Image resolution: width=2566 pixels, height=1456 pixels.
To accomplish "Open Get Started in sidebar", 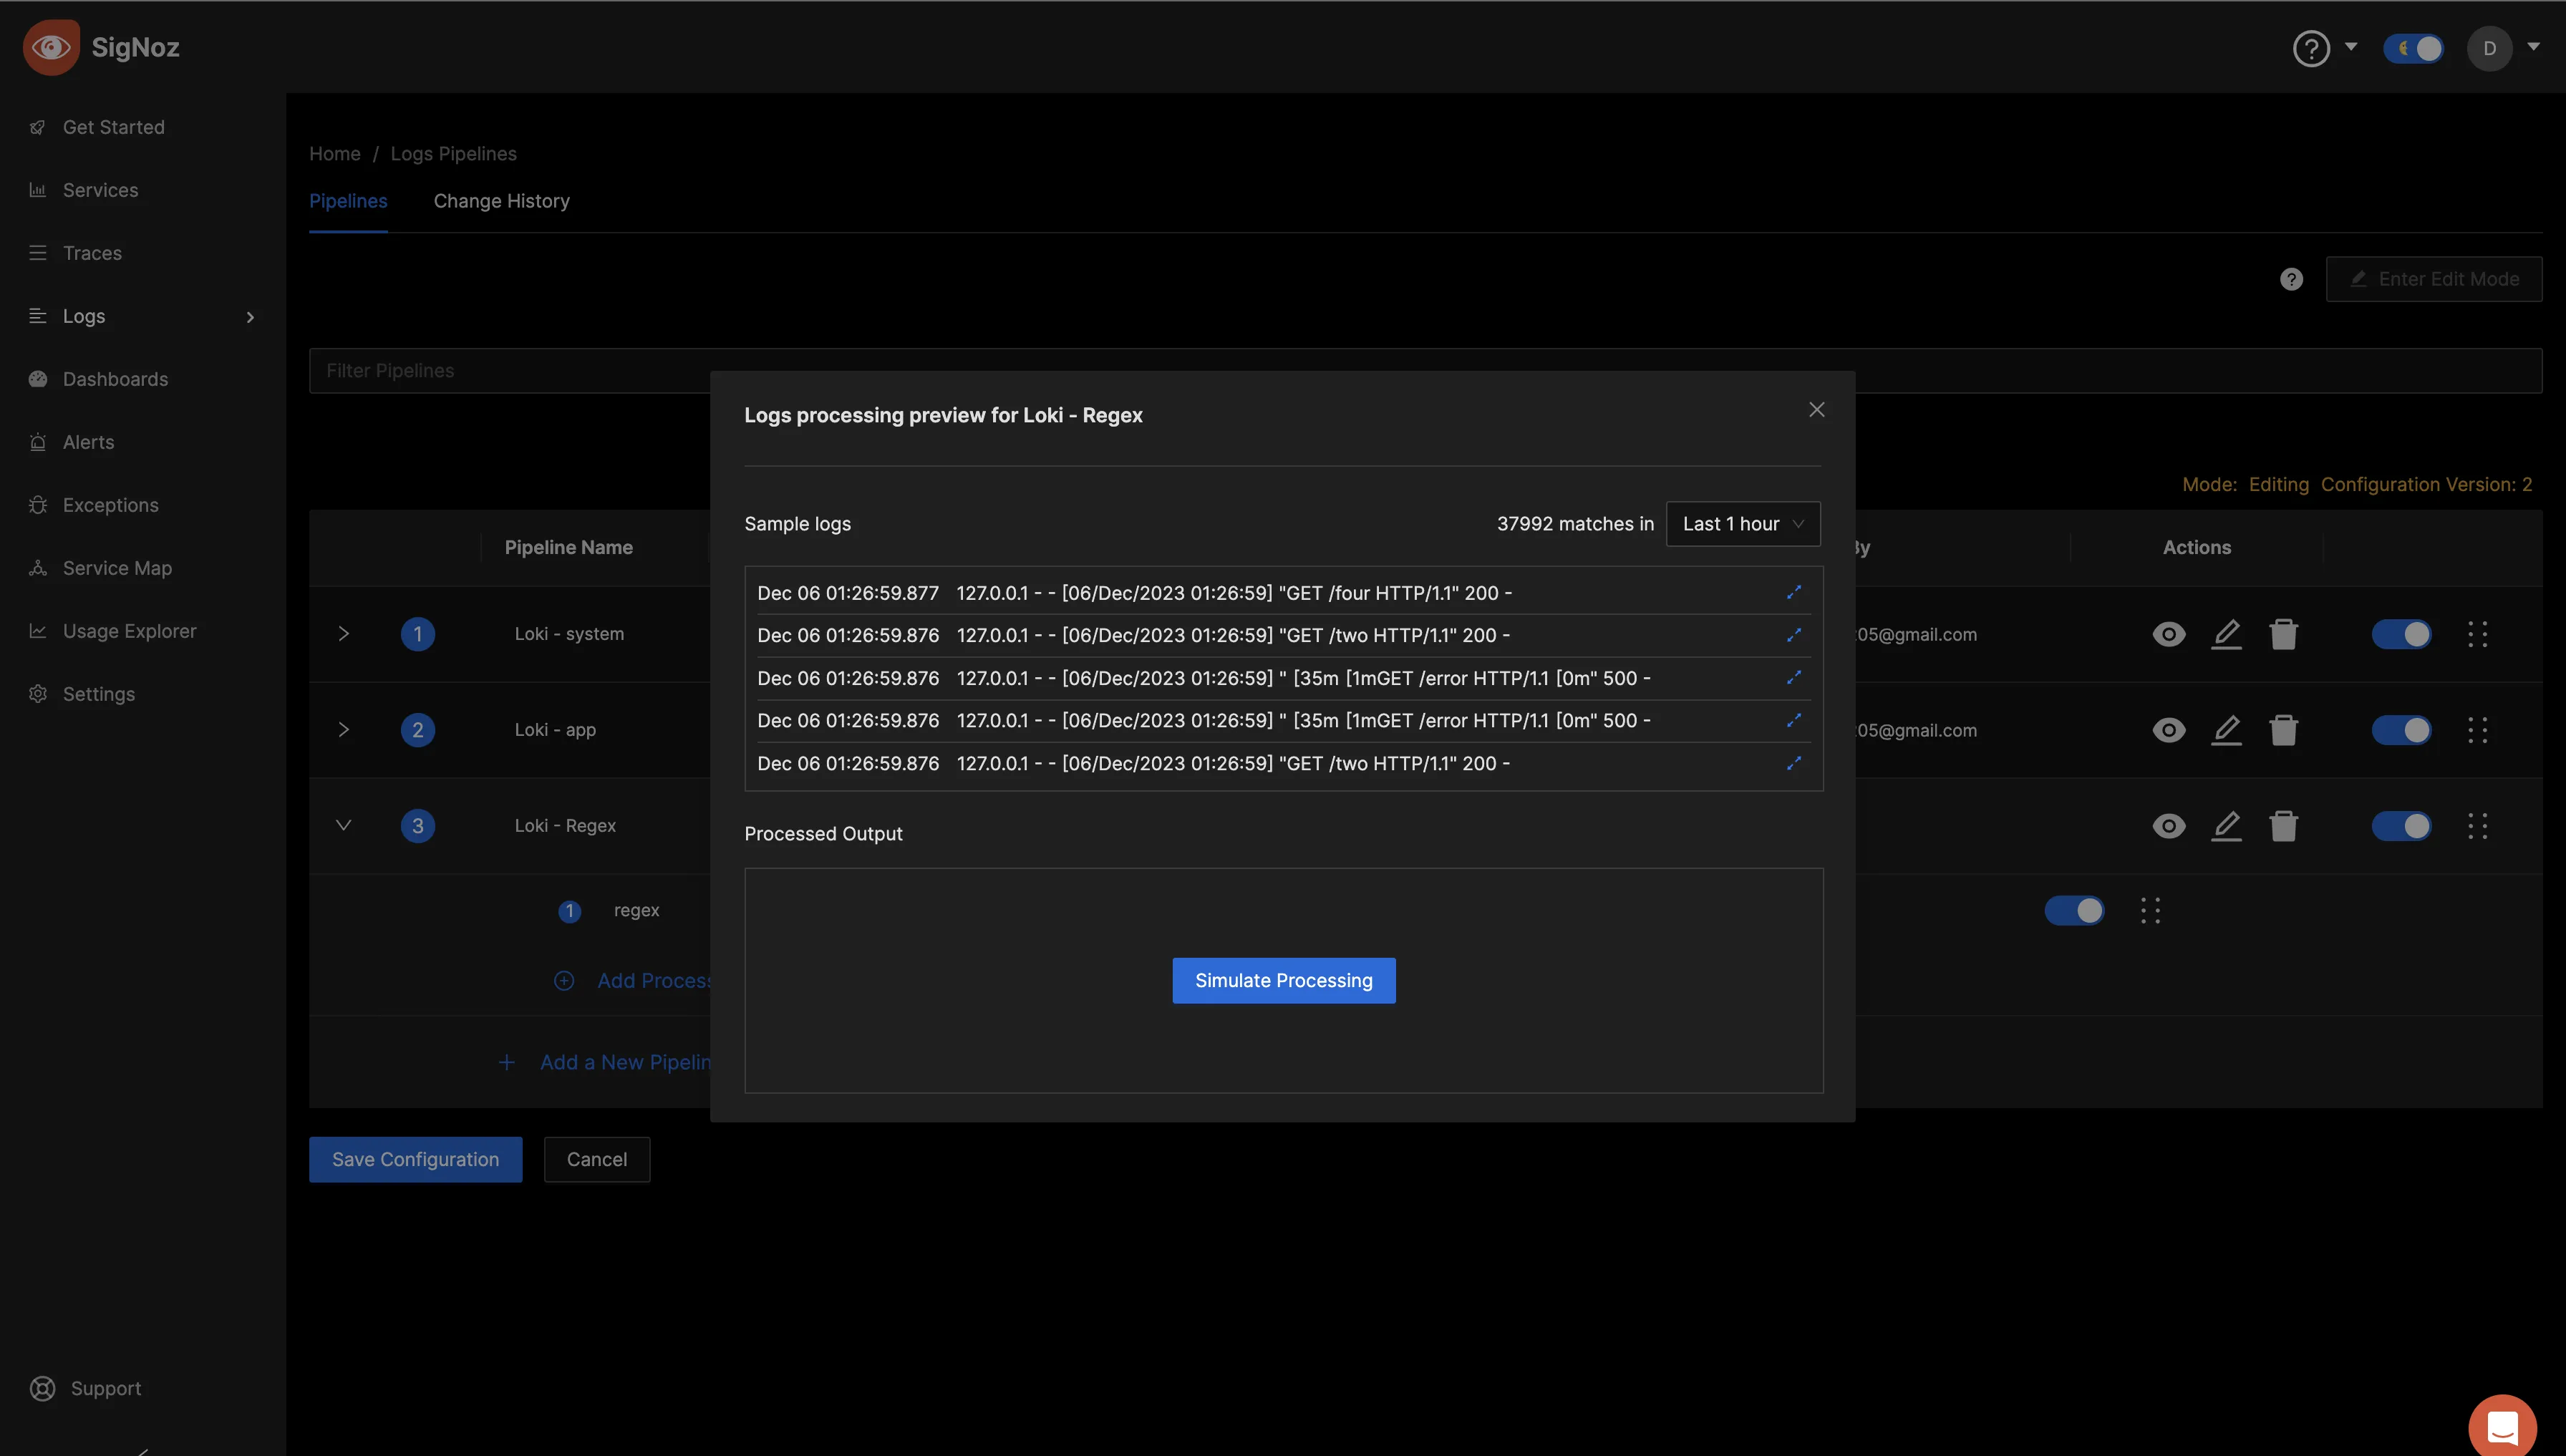I will pyautogui.click(x=113, y=127).
